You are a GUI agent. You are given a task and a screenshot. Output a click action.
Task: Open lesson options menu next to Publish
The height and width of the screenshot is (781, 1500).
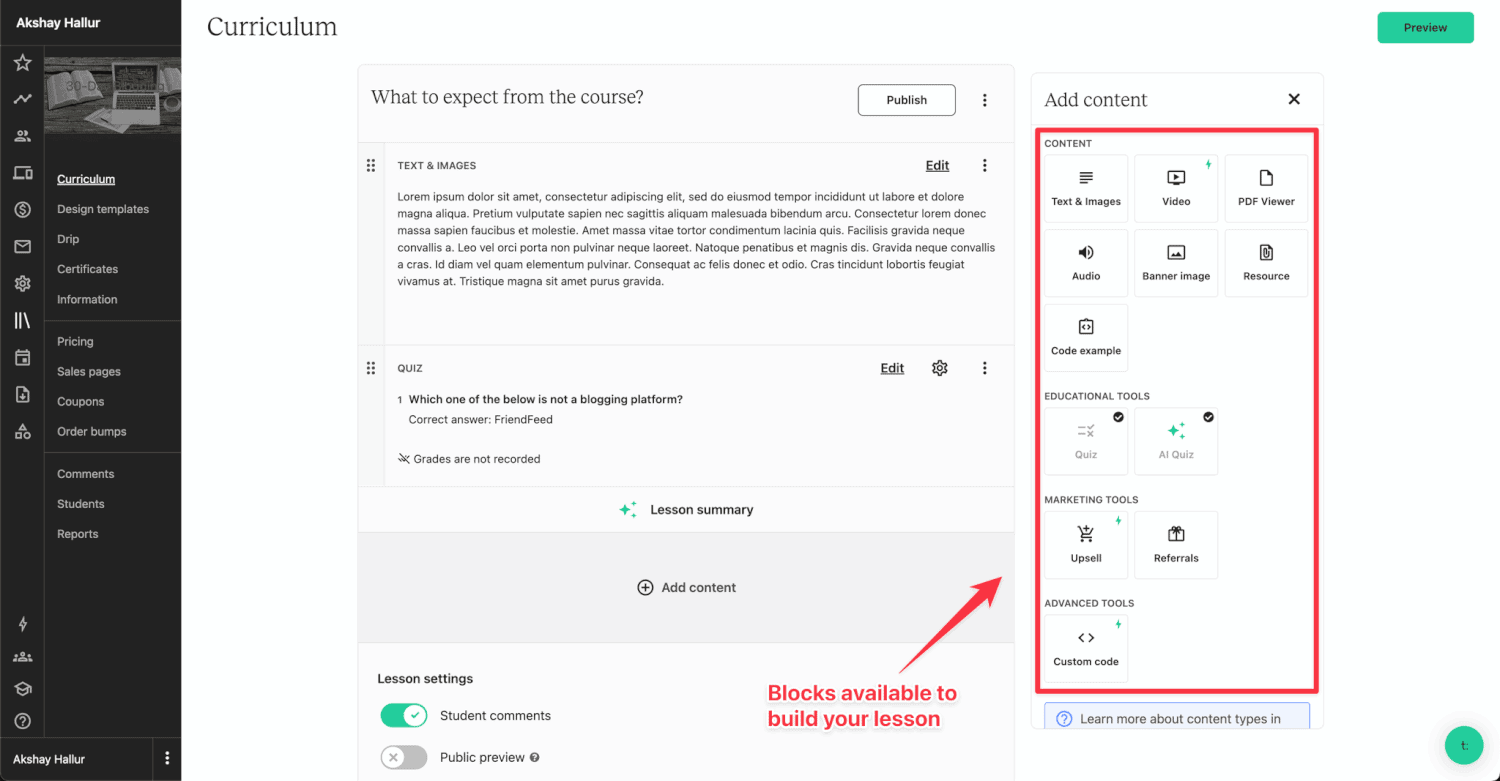pos(985,100)
